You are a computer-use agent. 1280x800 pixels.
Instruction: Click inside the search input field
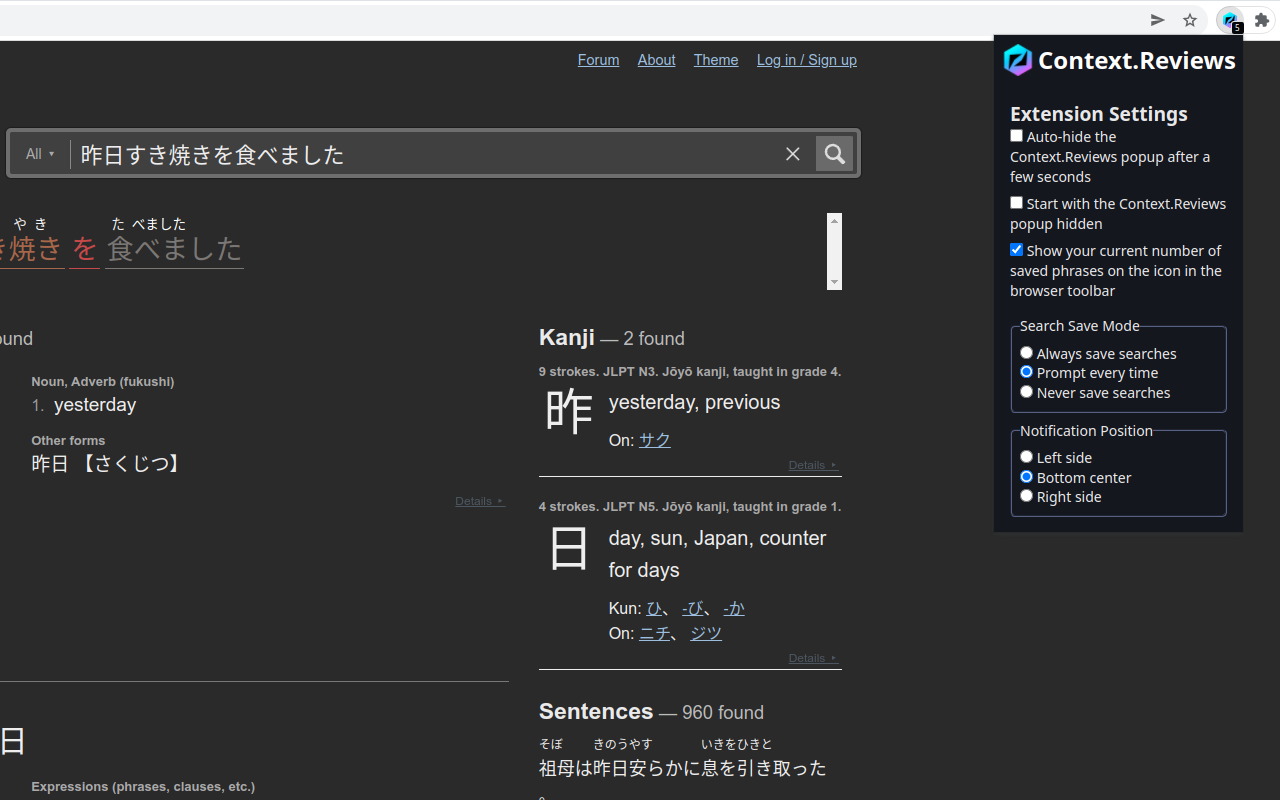(425, 154)
